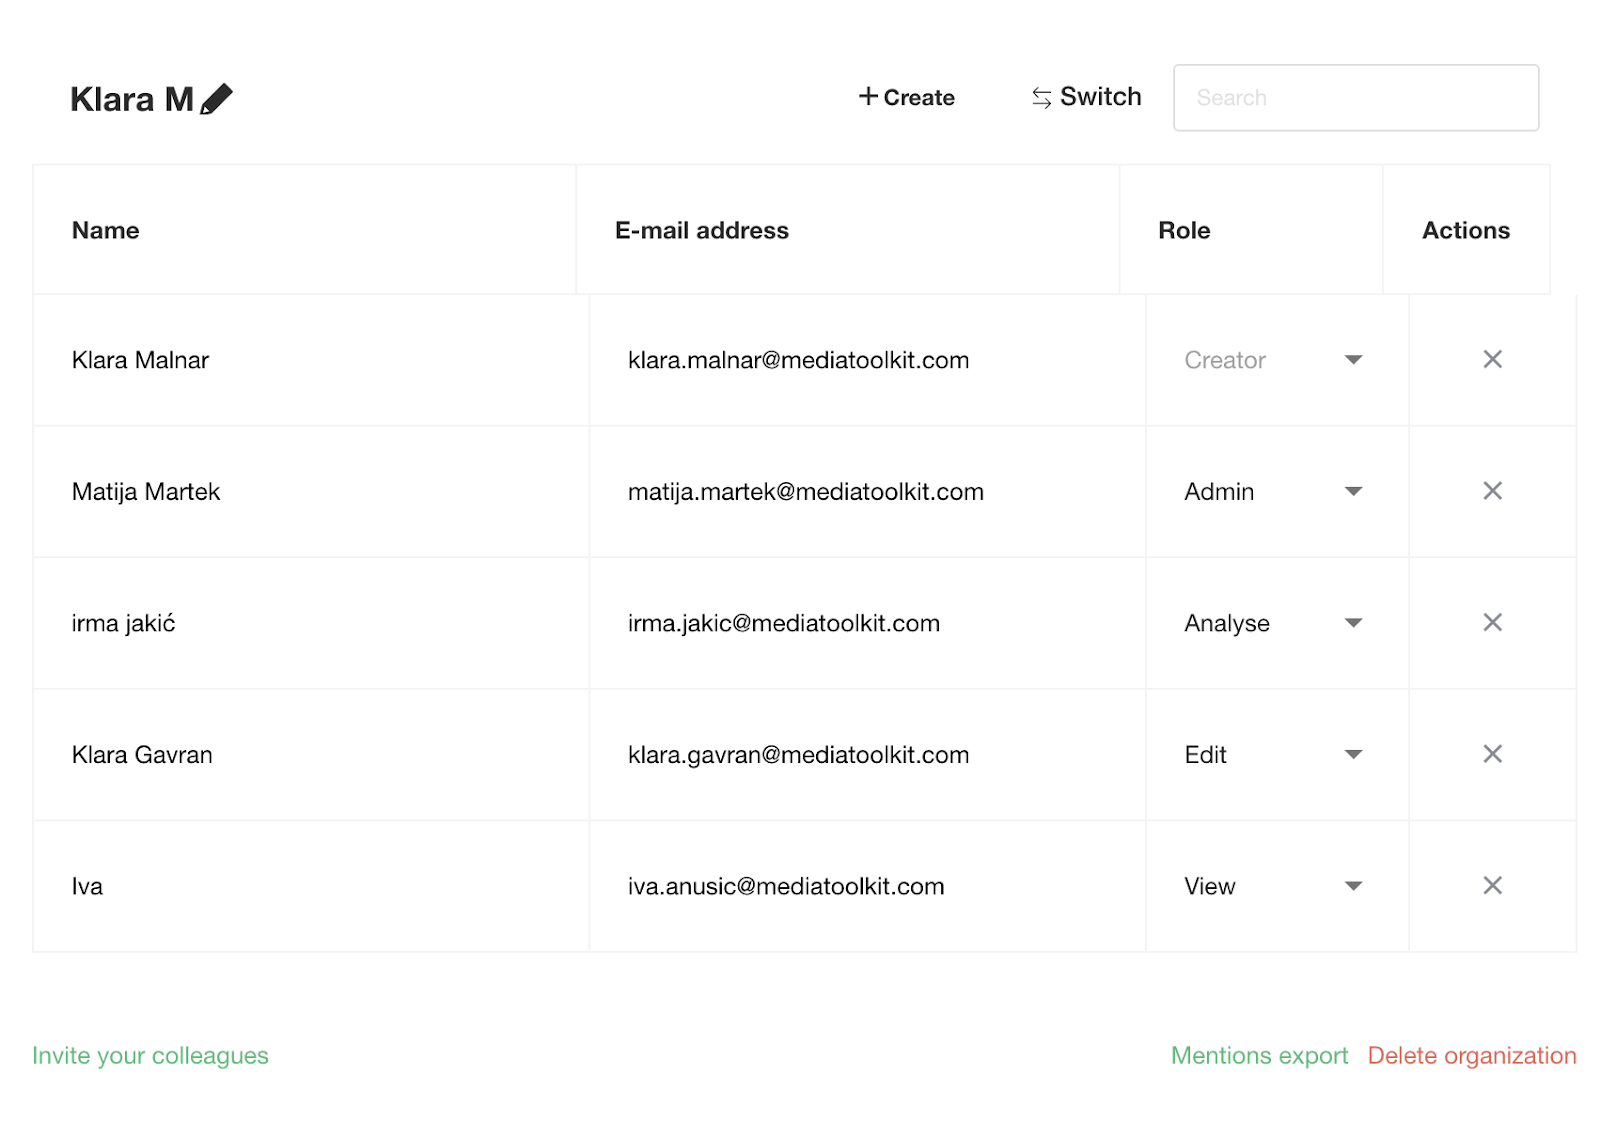1600x1122 pixels.
Task: Remove Klara Gavran using the X icon
Action: coord(1492,754)
